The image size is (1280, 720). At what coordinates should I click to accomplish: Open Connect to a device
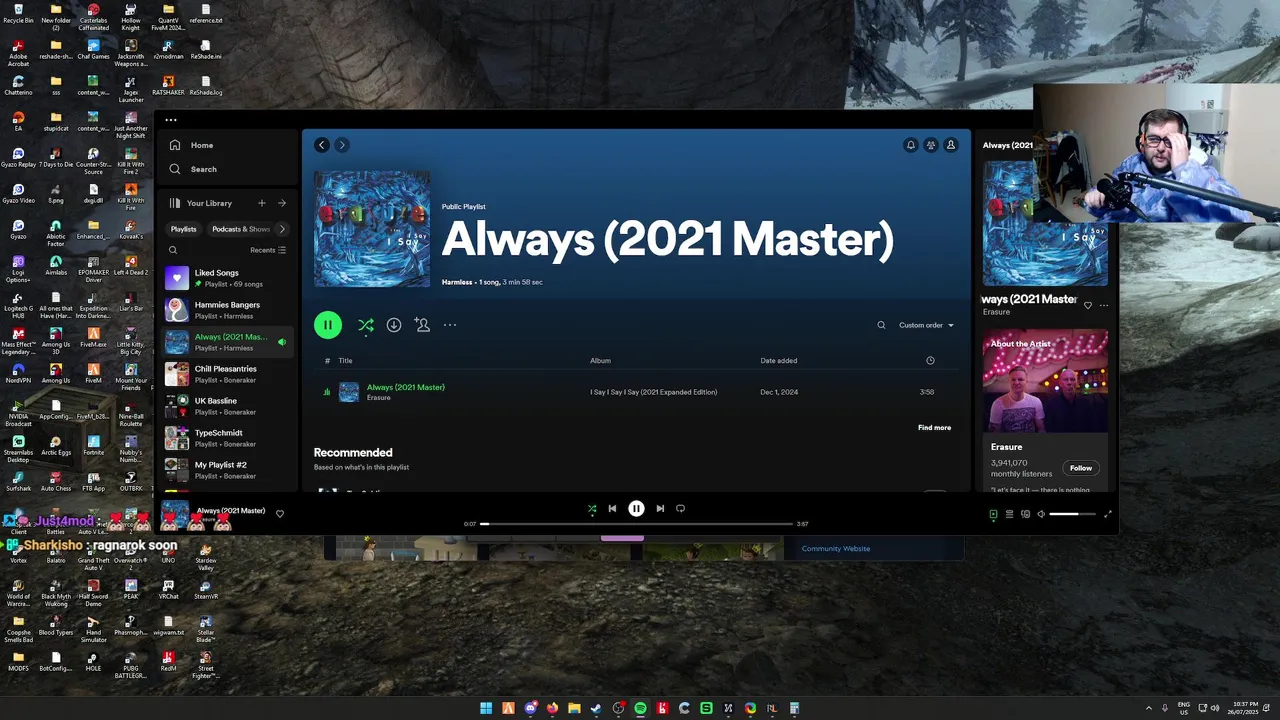[1025, 514]
